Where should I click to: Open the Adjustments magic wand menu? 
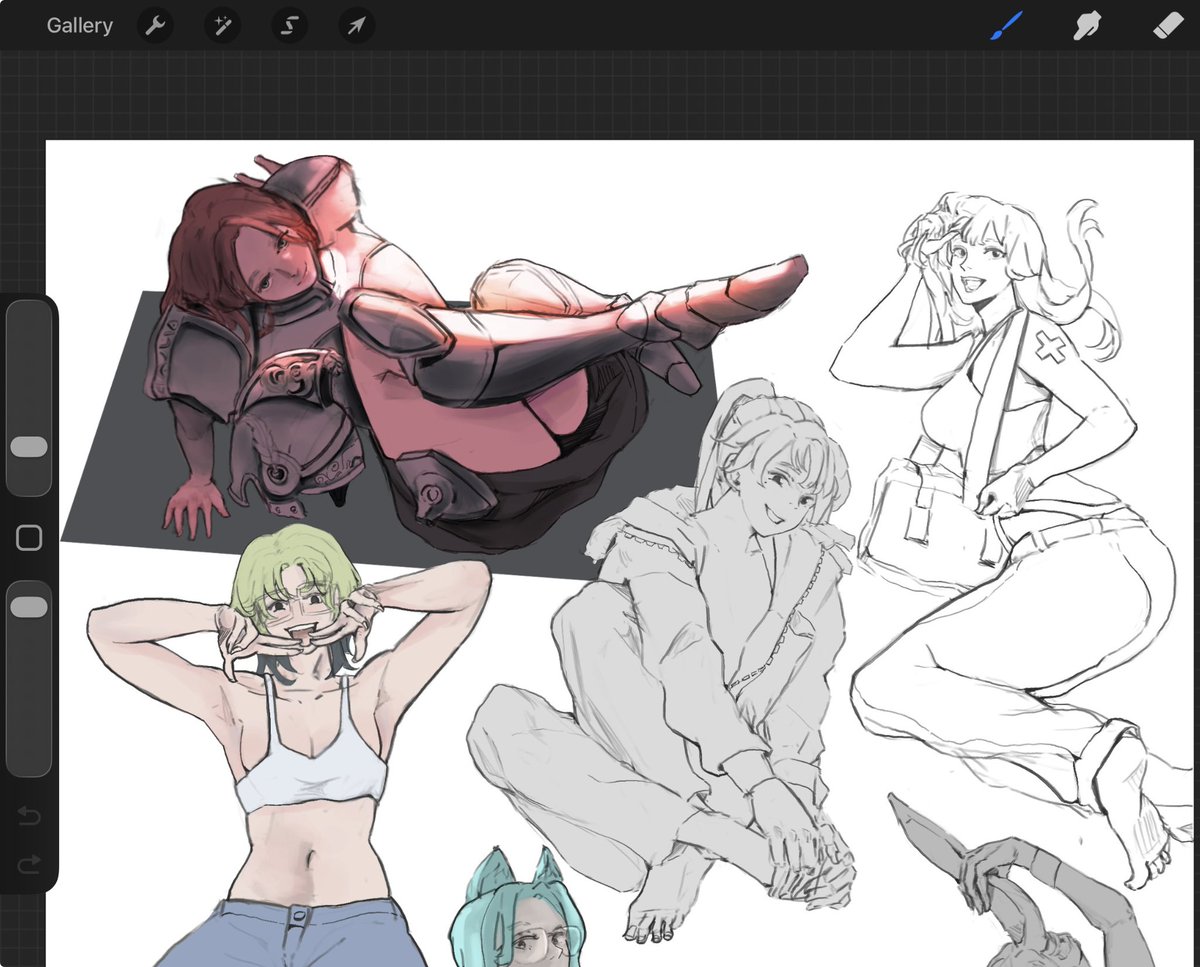click(222, 26)
